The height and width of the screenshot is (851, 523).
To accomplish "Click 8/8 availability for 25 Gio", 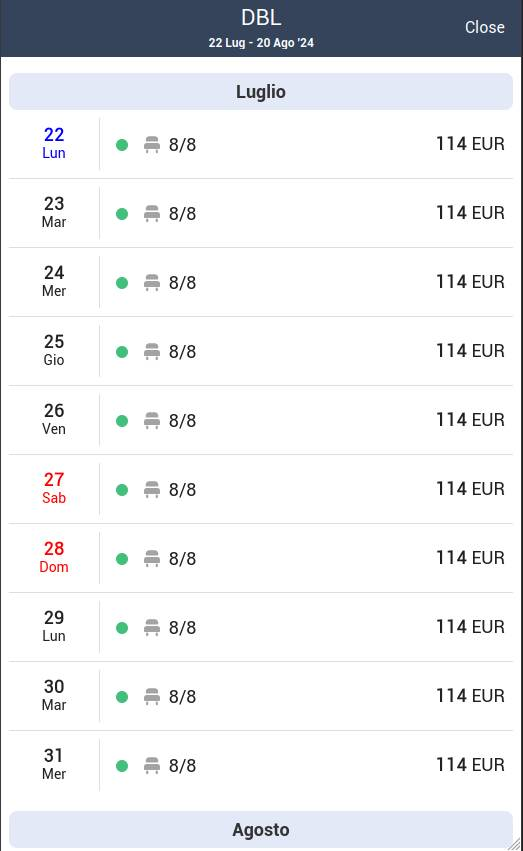I will tap(182, 352).
